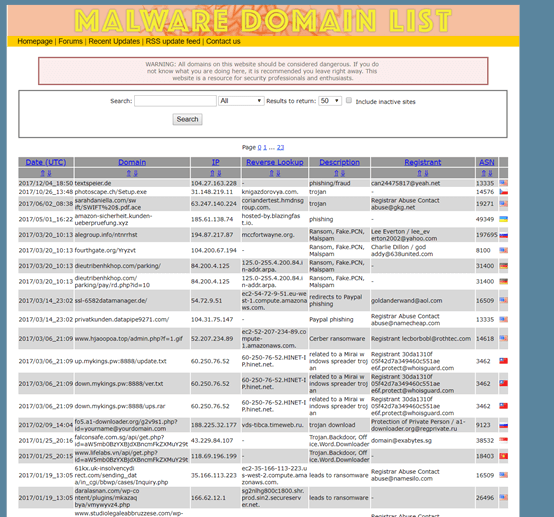Sort Reverse Lookup column ascending with the up arrow
Viewport: 554px width, 517px height.
[x=272, y=173]
